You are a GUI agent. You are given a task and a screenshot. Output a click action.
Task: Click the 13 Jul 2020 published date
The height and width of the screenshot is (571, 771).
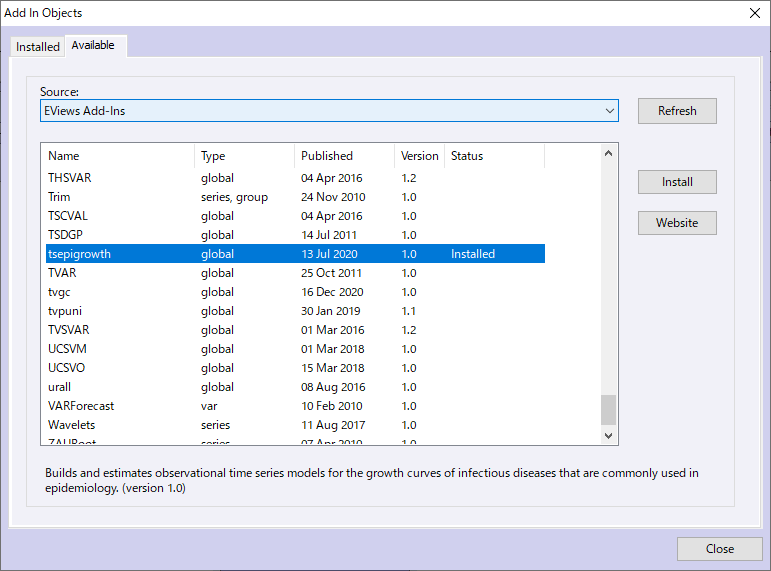pyautogui.click(x=329, y=254)
